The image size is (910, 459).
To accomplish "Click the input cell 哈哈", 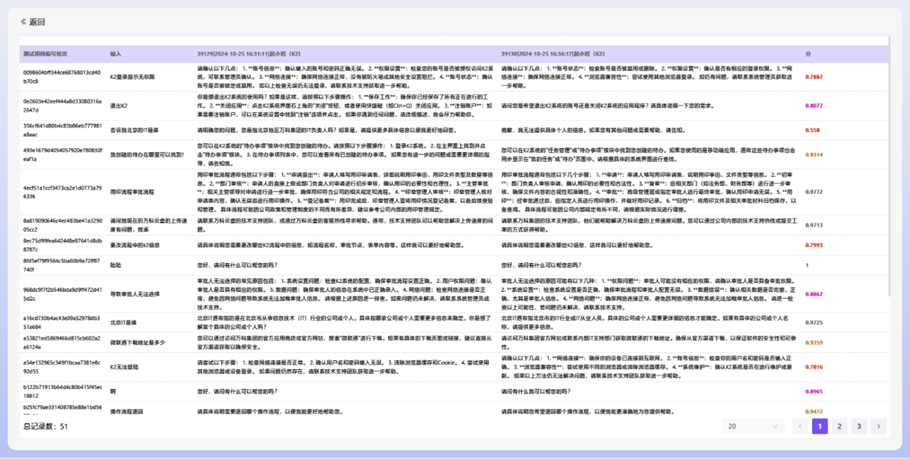I will tap(116, 265).
